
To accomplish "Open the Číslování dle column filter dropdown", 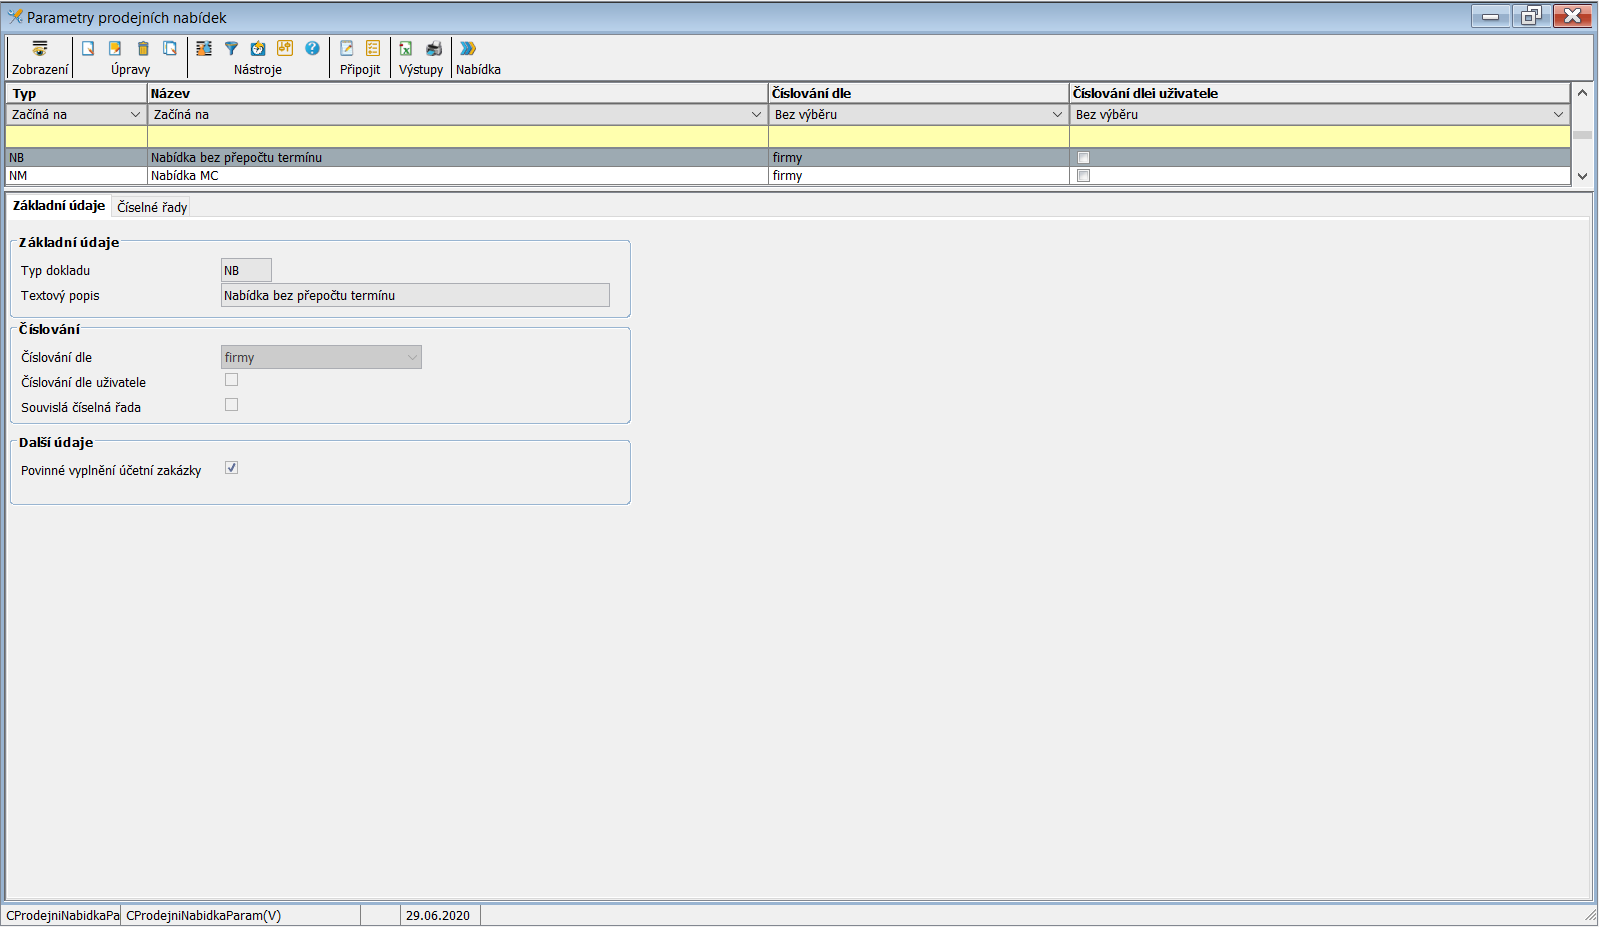I will click(1057, 115).
